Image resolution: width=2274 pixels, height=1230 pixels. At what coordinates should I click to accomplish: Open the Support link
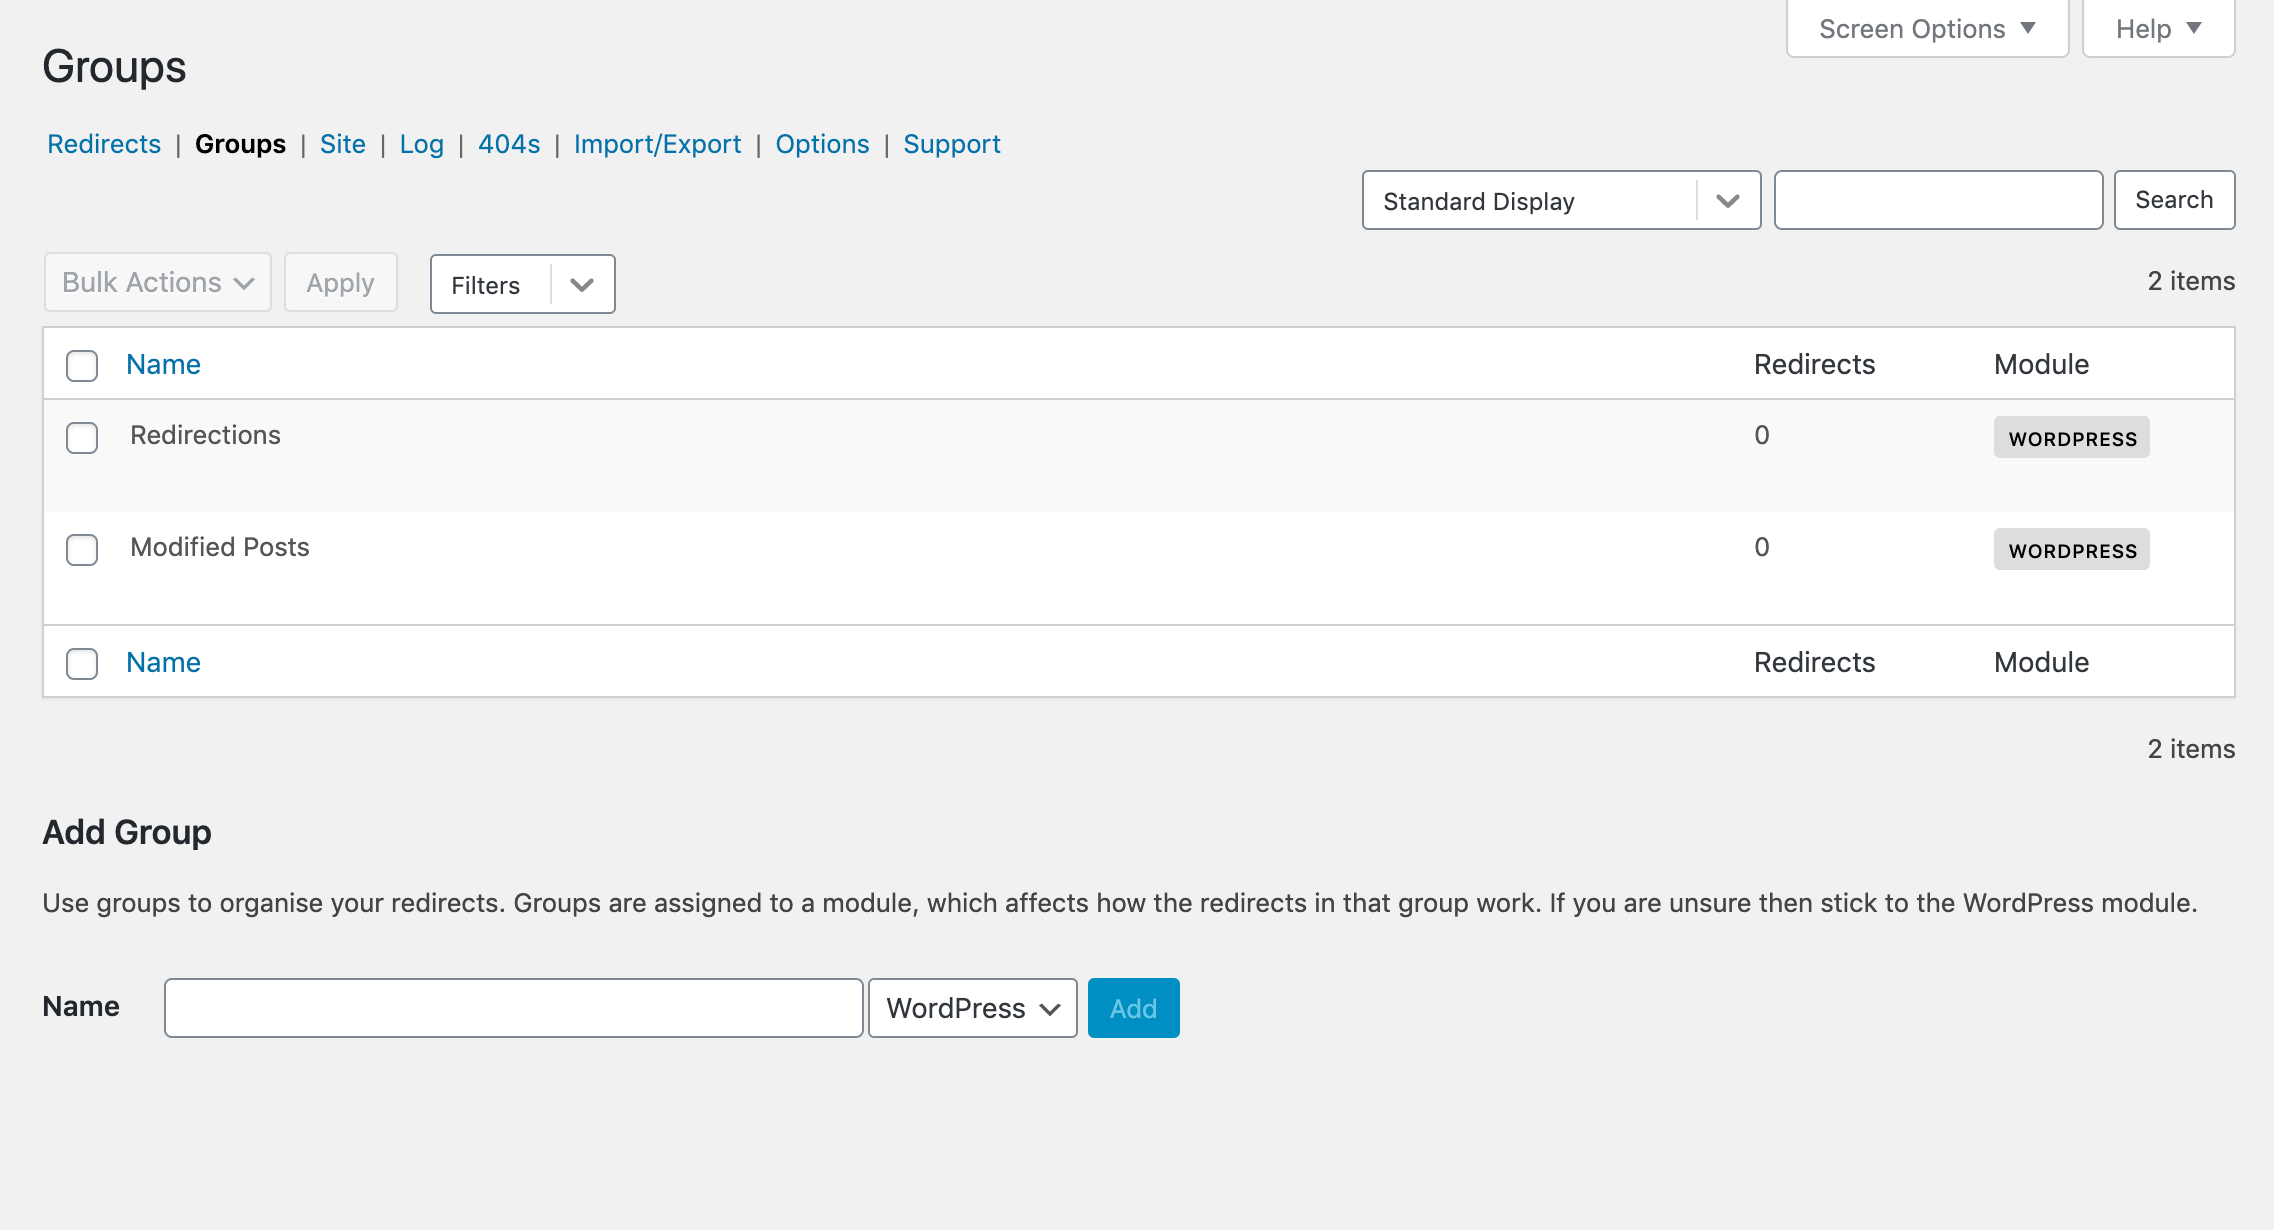point(951,144)
